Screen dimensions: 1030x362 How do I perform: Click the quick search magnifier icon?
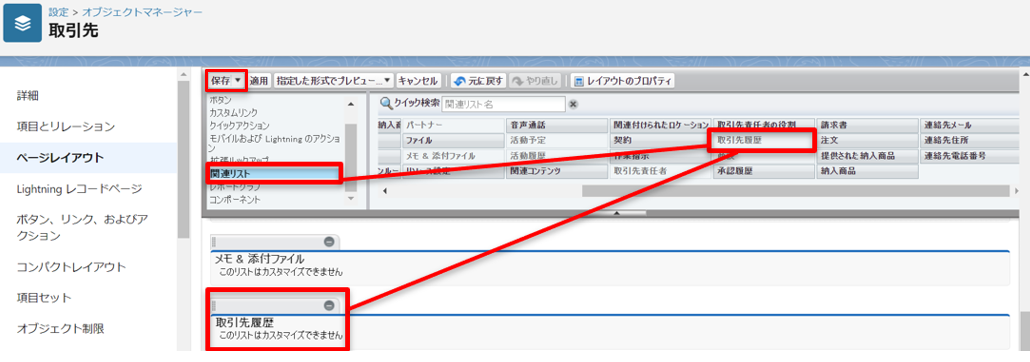[386, 104]
